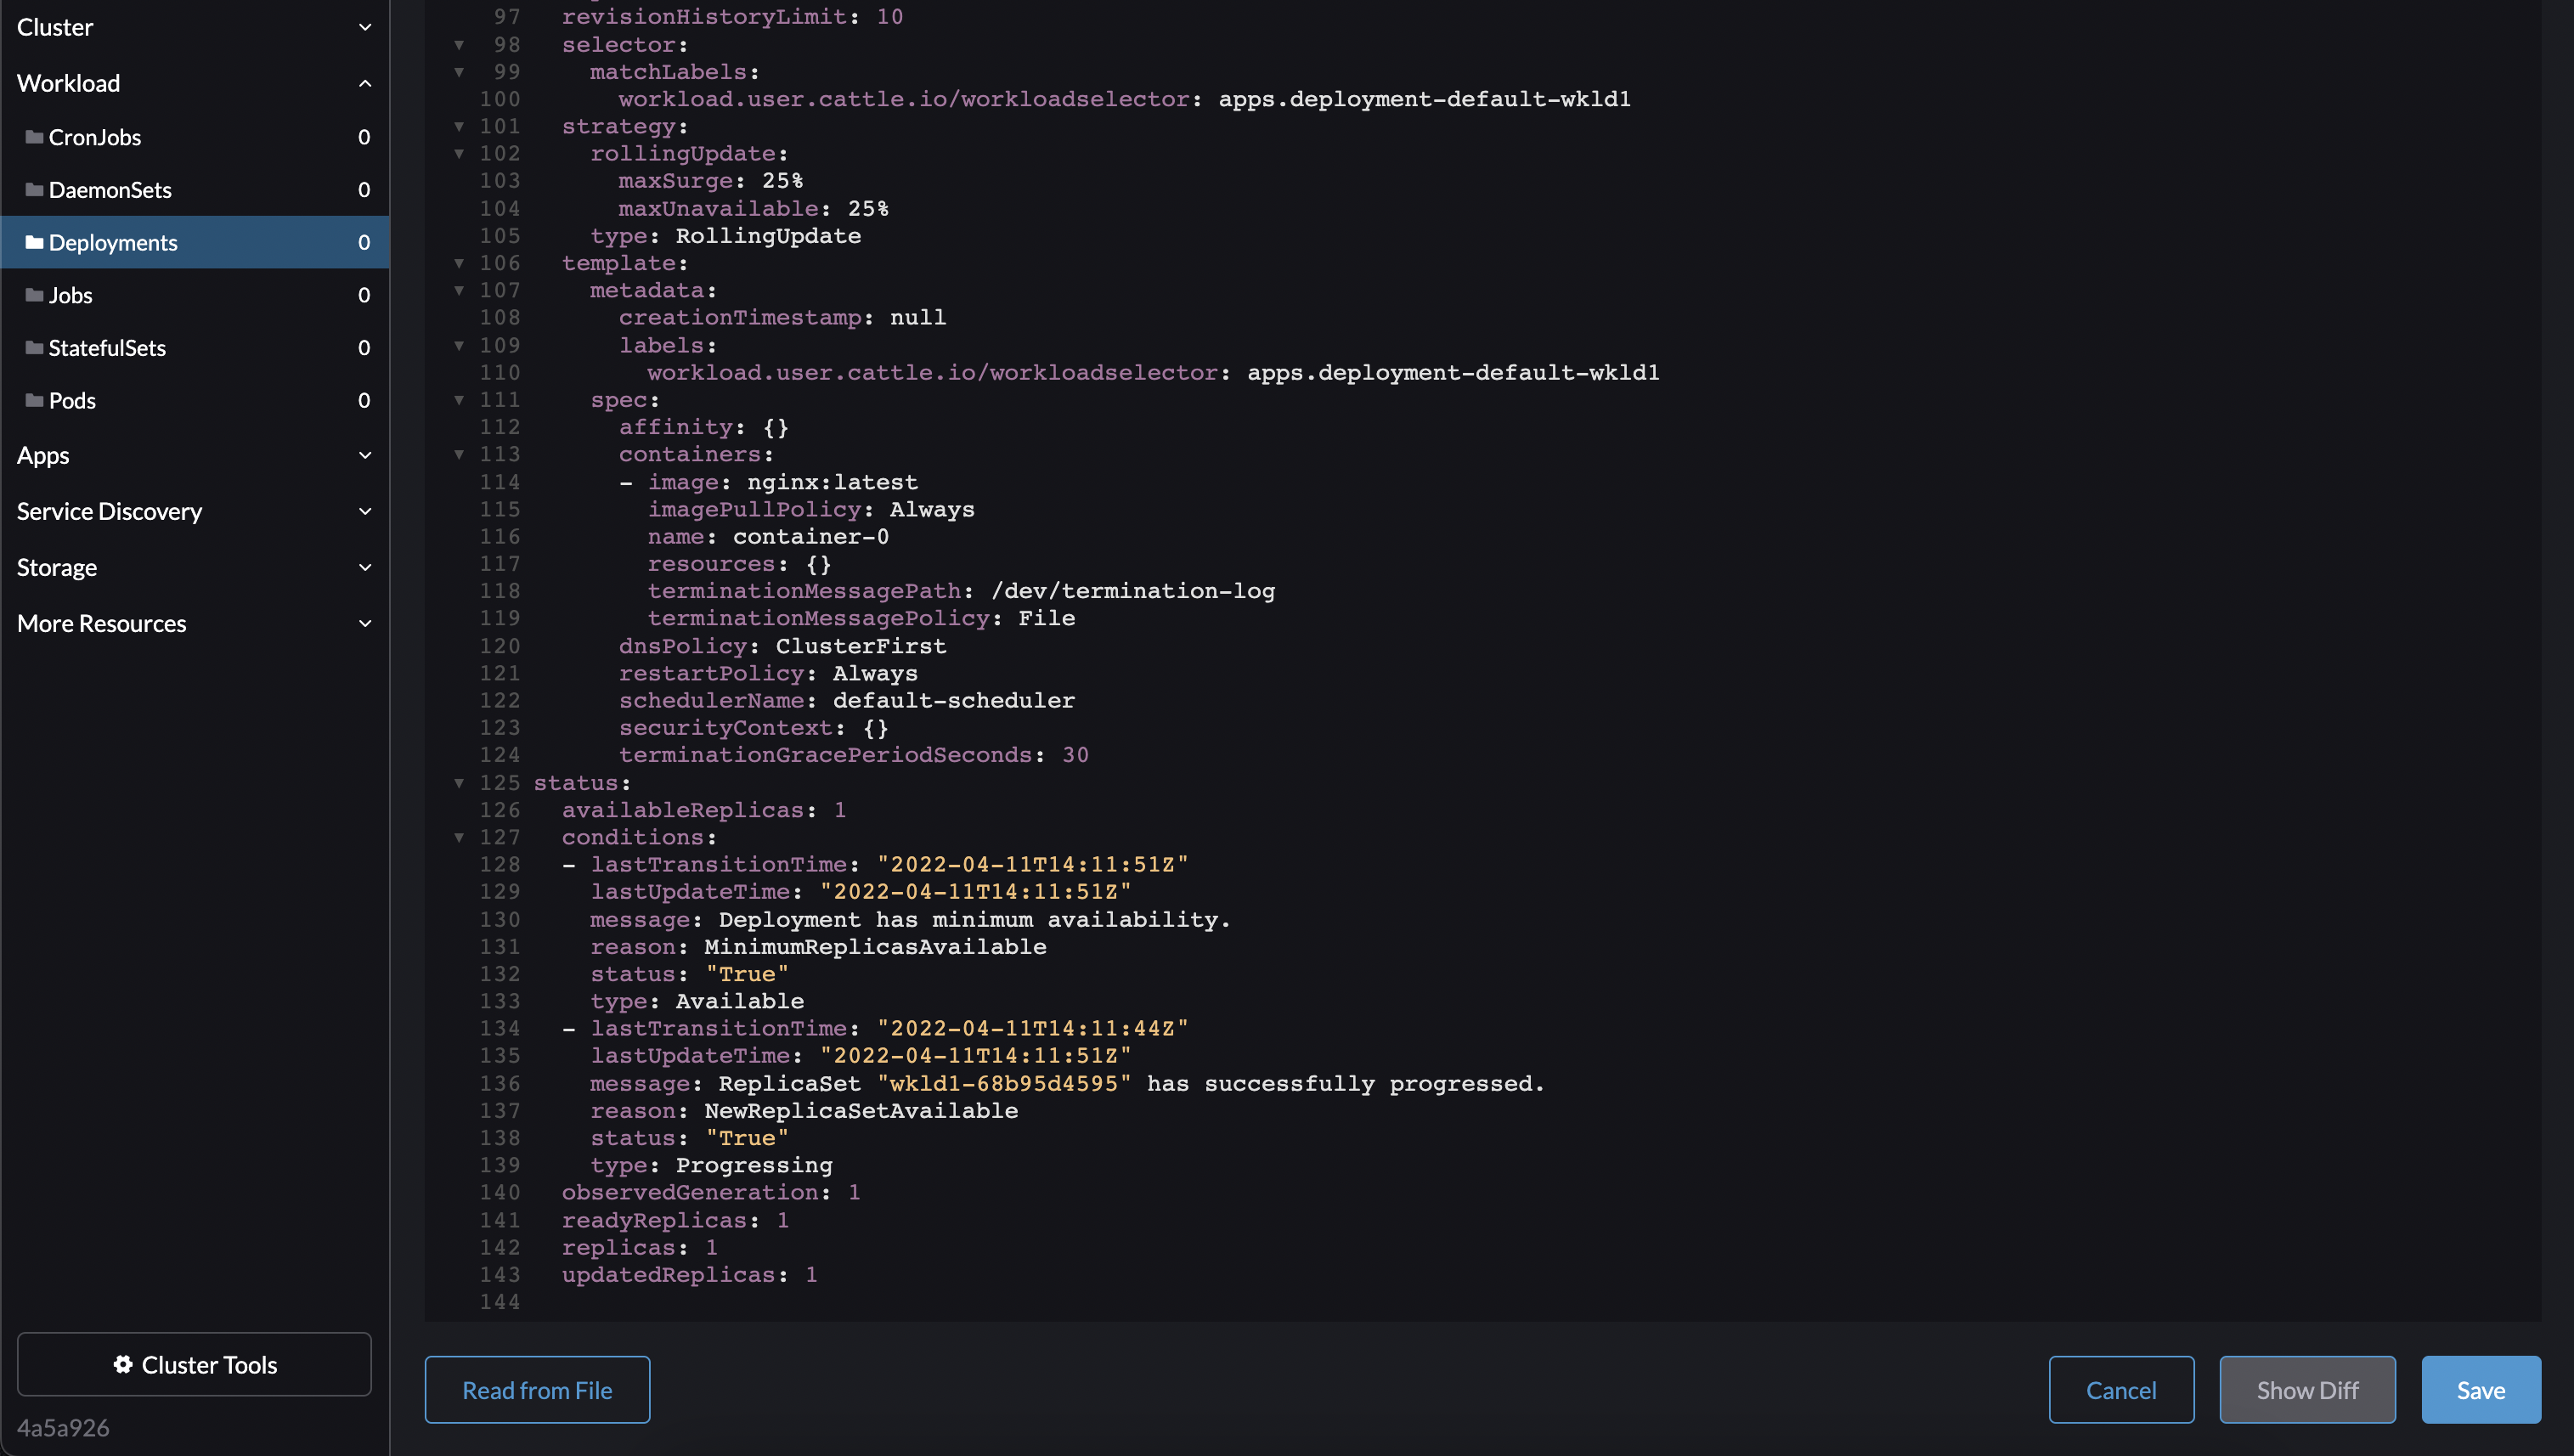Click the Show Diff button
The height and width of the screenshot is (1456, 2574).
tap(2307, 1389)
